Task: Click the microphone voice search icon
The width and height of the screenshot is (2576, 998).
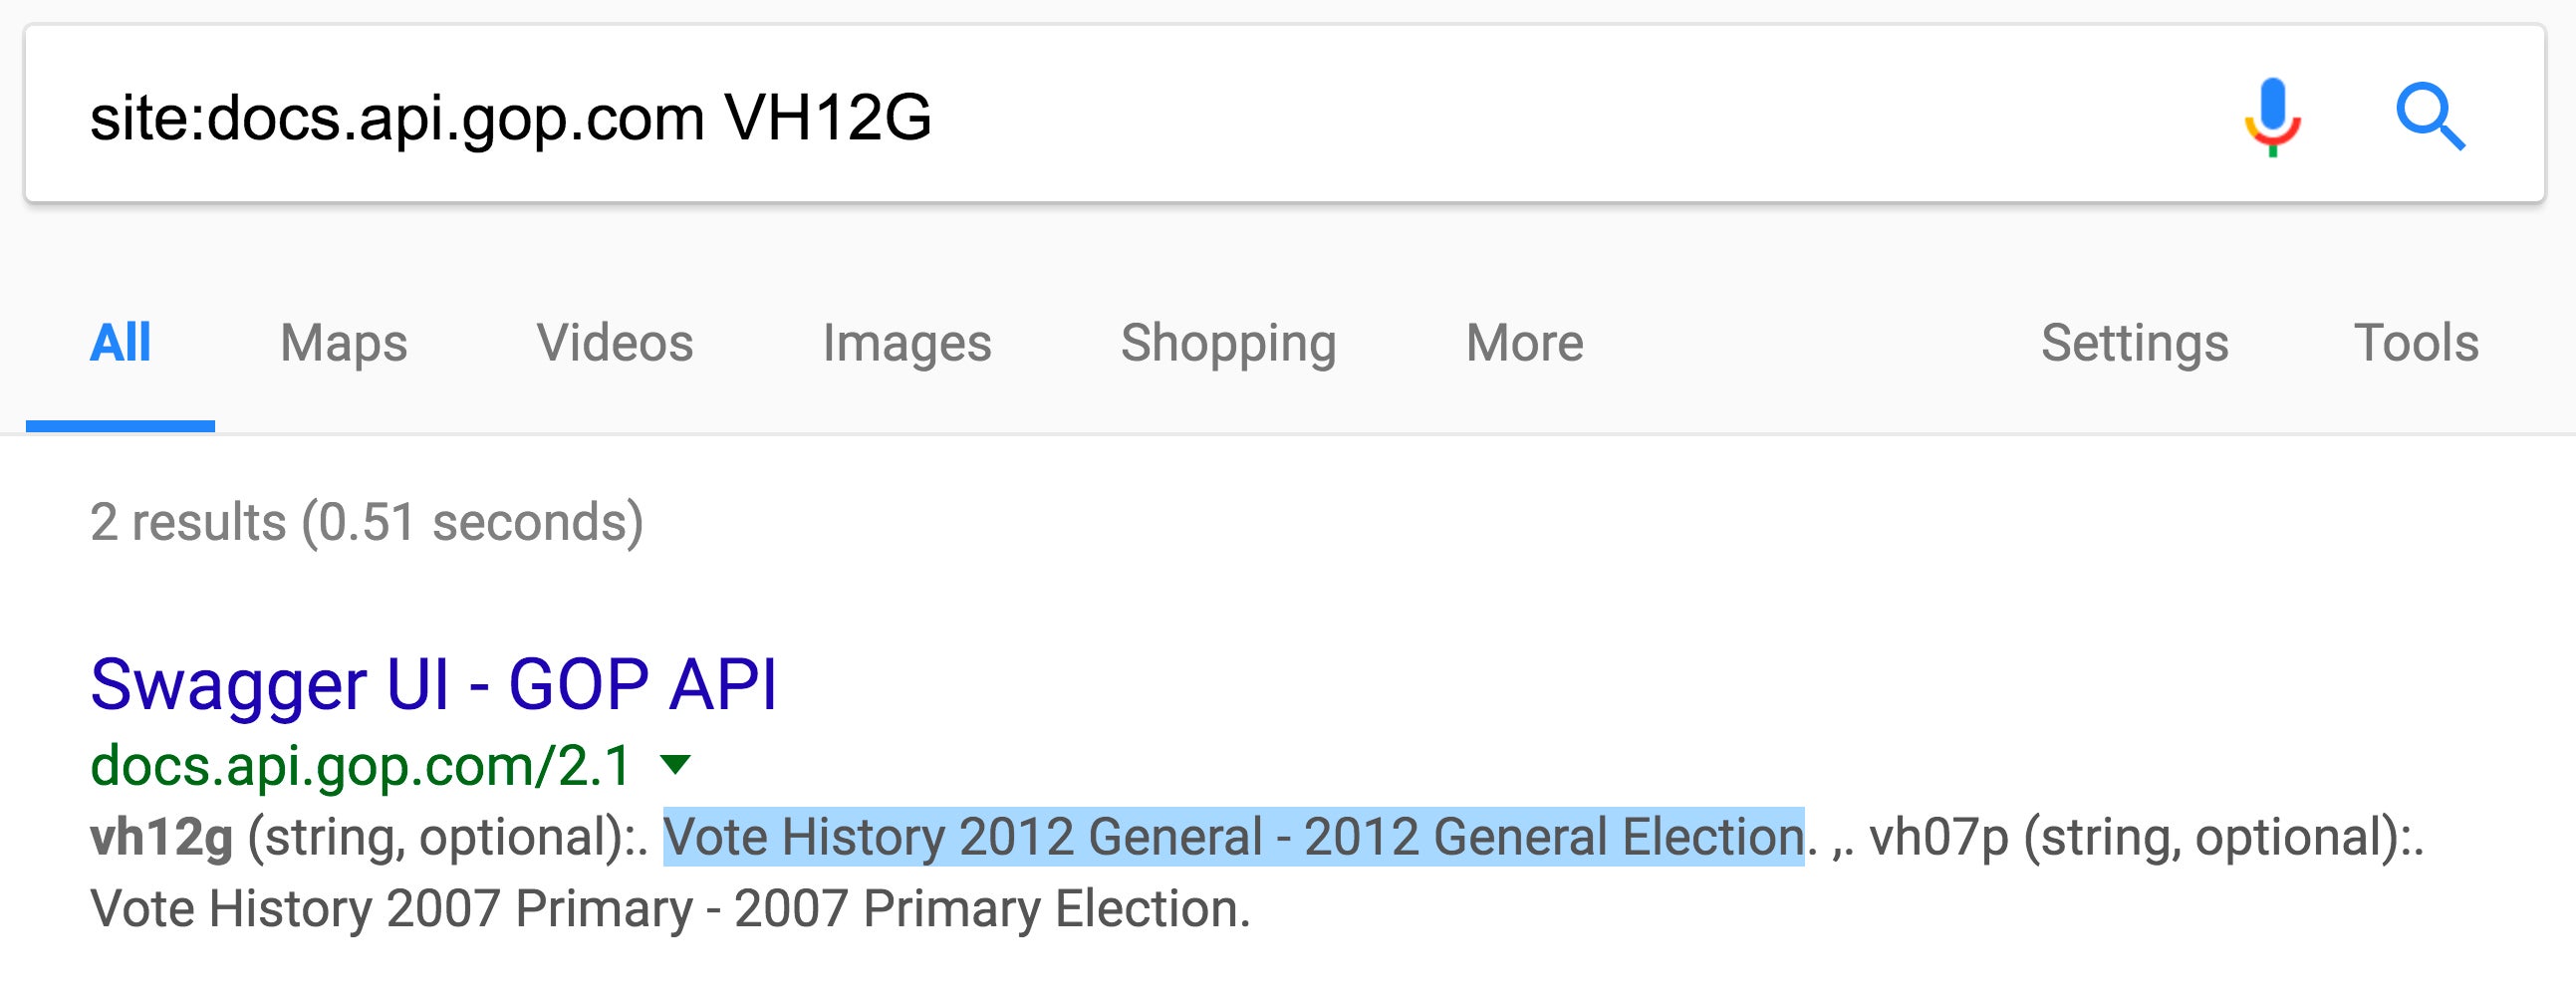Action: (2272, 117)
